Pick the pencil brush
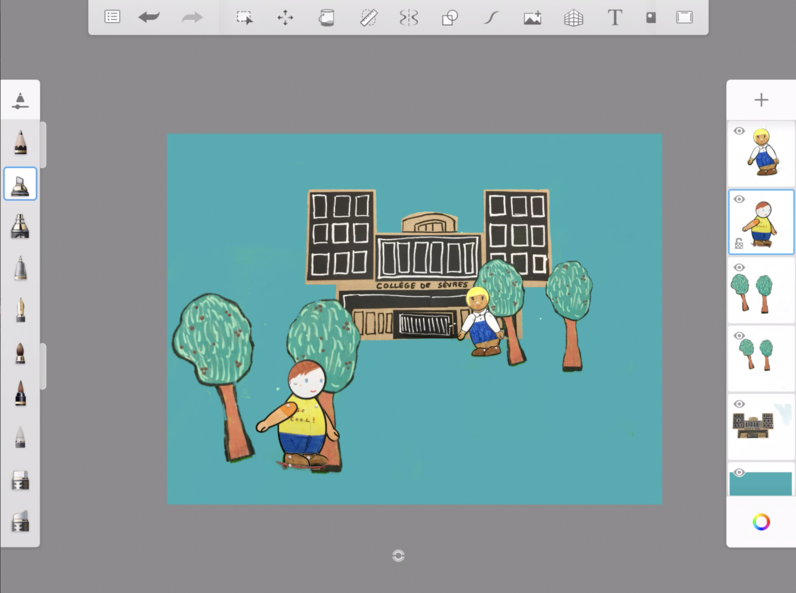 (20, 142)
